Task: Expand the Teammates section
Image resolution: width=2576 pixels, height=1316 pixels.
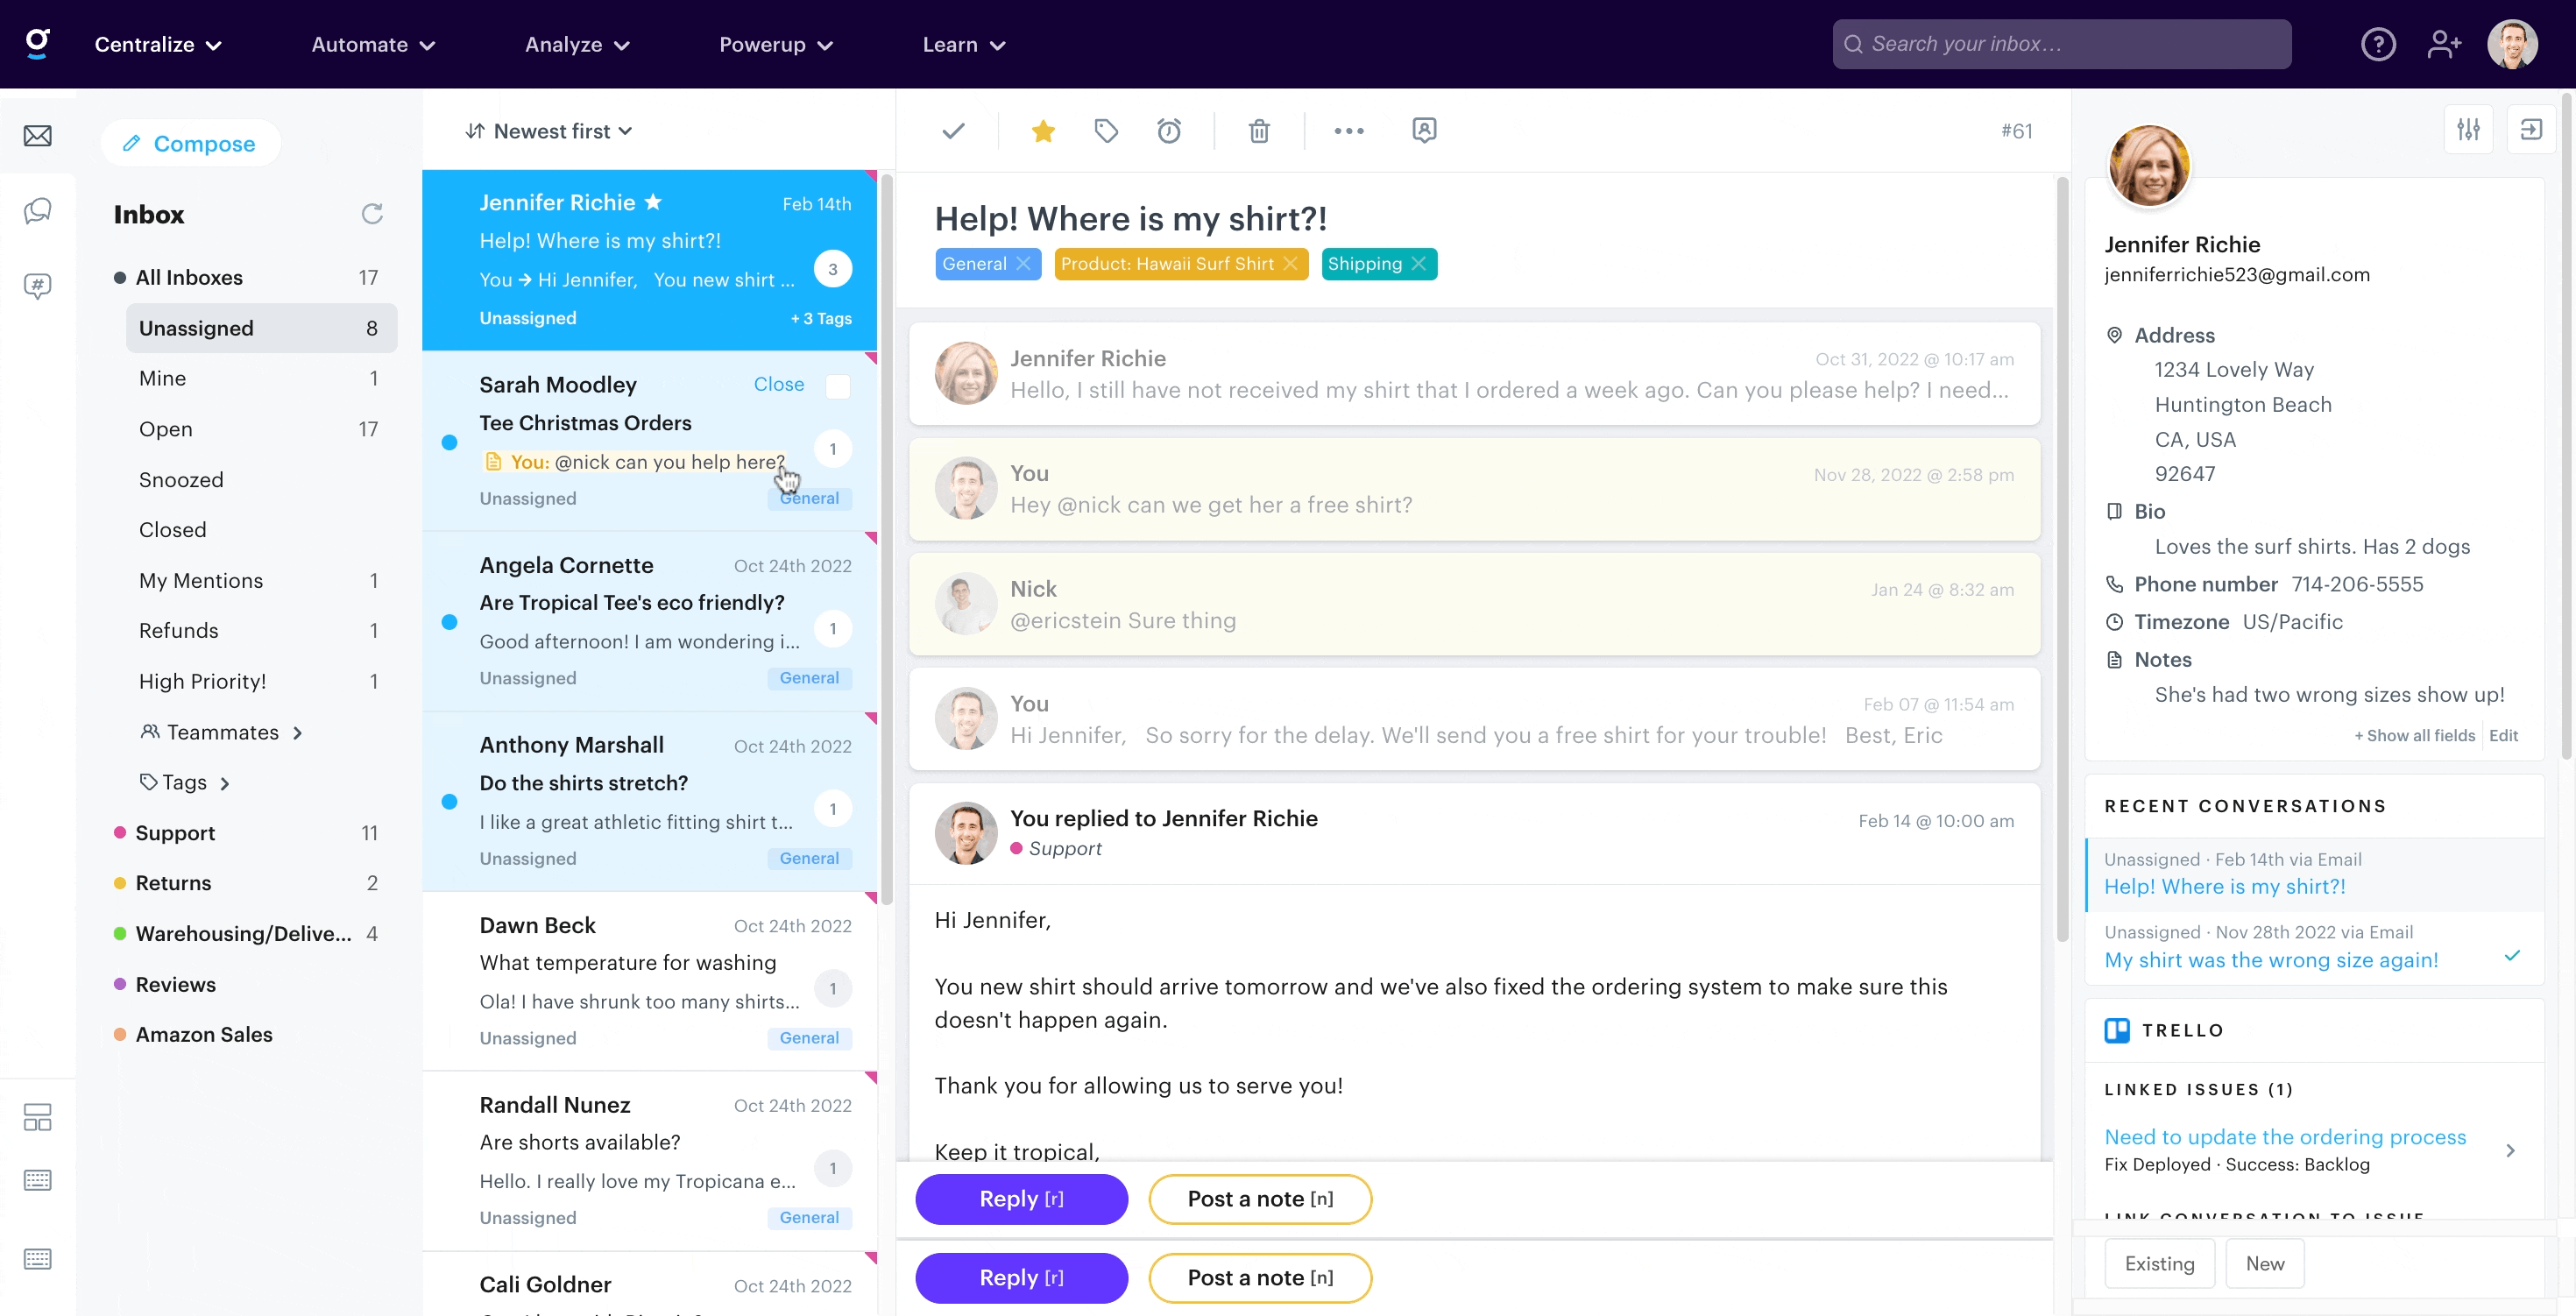Action: (x=222, y=732)
